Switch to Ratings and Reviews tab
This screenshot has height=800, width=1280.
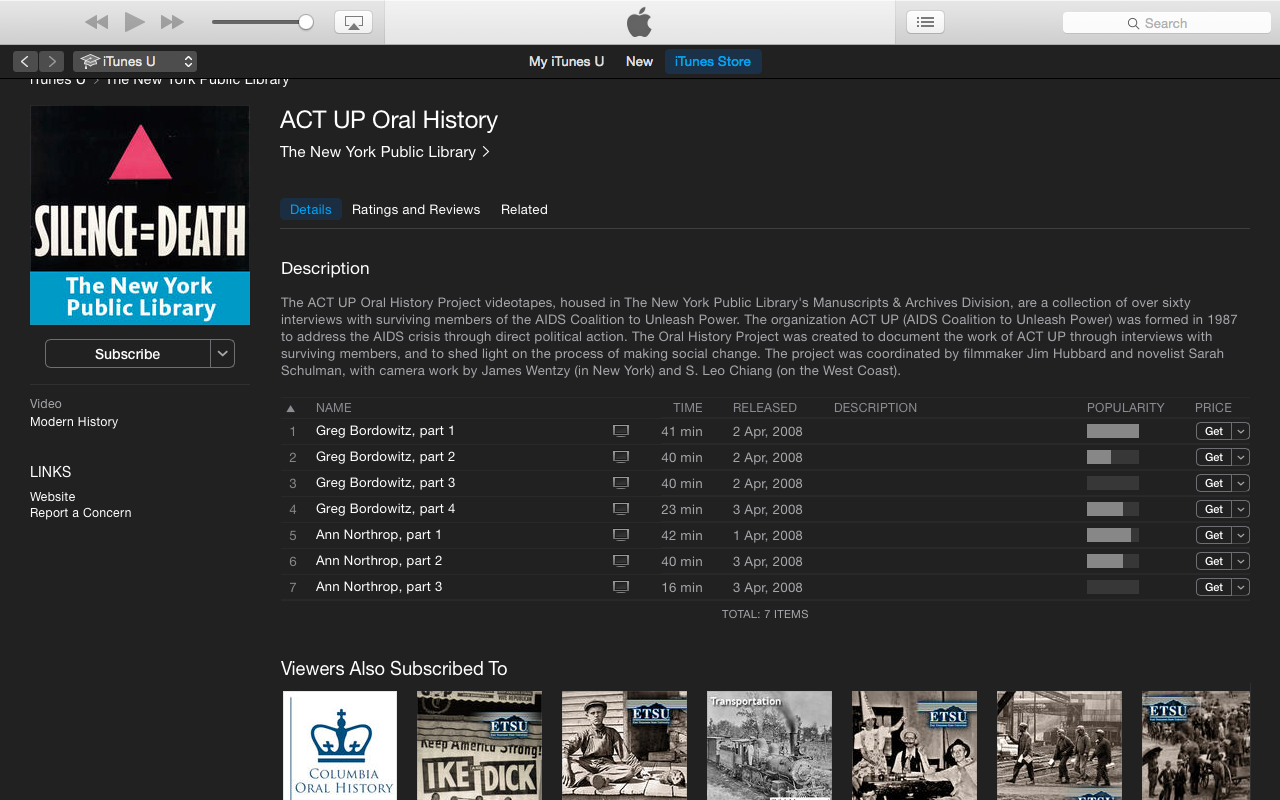point(416,209)
